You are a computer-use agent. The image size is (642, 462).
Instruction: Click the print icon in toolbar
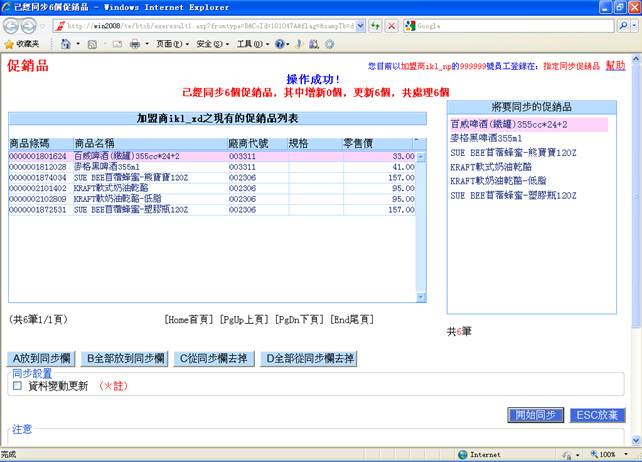pos(135,44)
